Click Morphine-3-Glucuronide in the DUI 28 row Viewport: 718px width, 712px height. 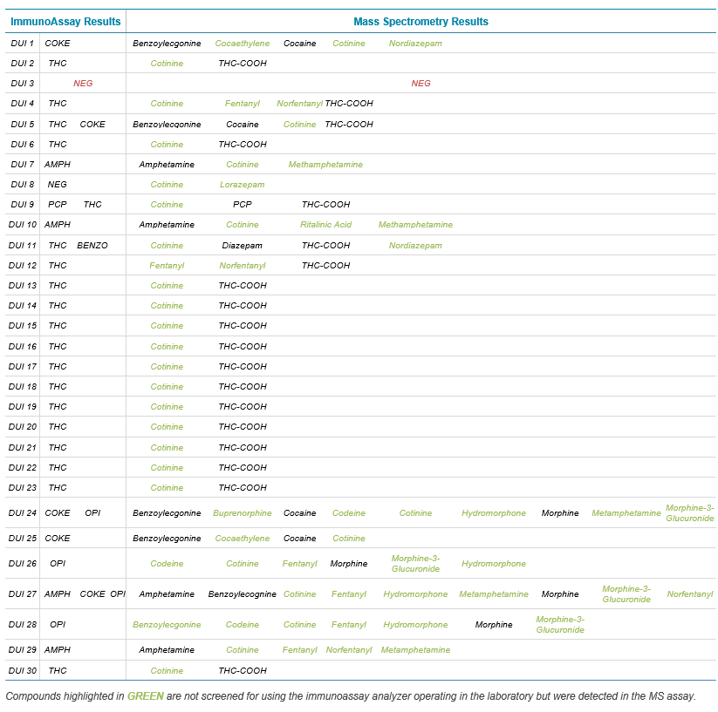click(x=560, y=625)
